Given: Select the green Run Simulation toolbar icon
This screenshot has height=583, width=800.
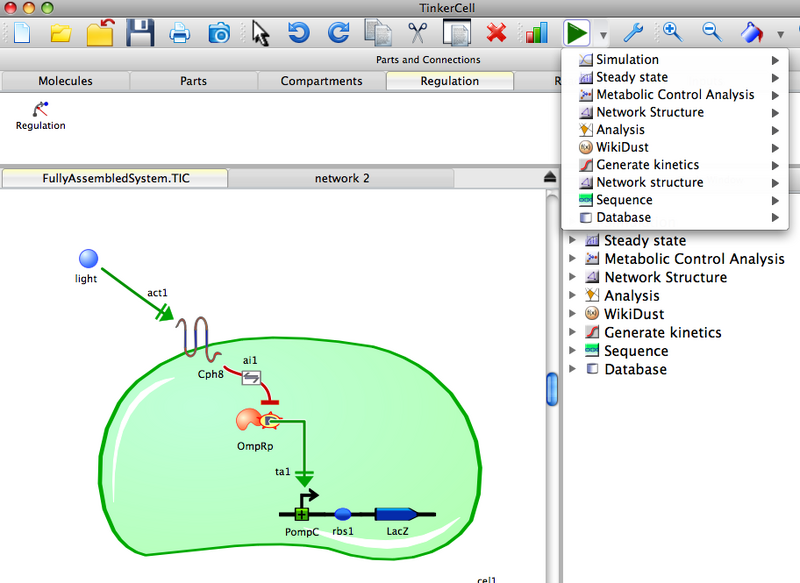Looking at the screenshot, I should click(x=576, y=33).
